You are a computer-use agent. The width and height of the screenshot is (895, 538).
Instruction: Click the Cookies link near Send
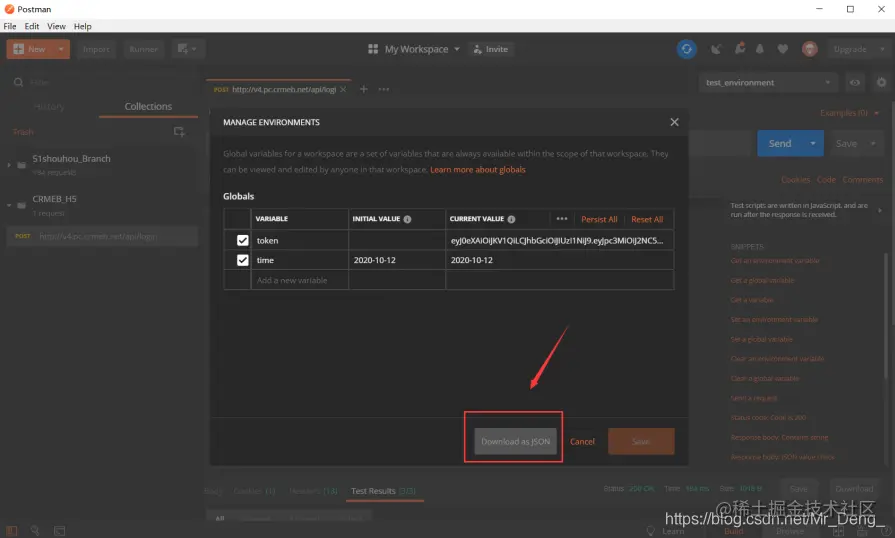(796, 180)
